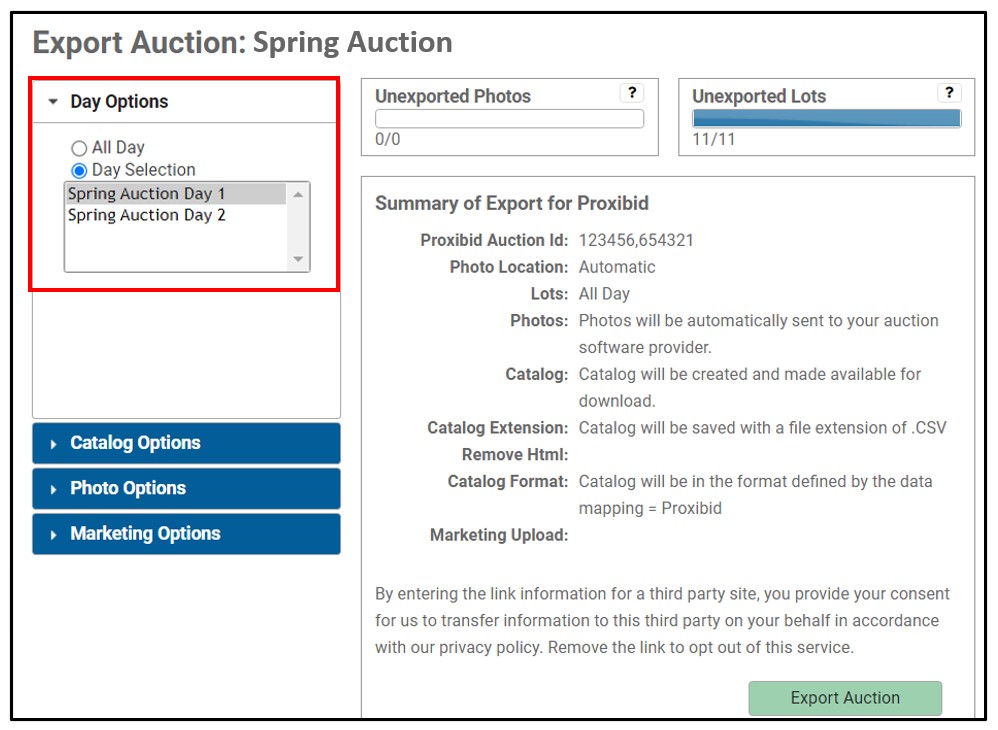This screenshot has width=998, height=730.
Task: Open the Unexported Lots help question mark
Action: 949,93
